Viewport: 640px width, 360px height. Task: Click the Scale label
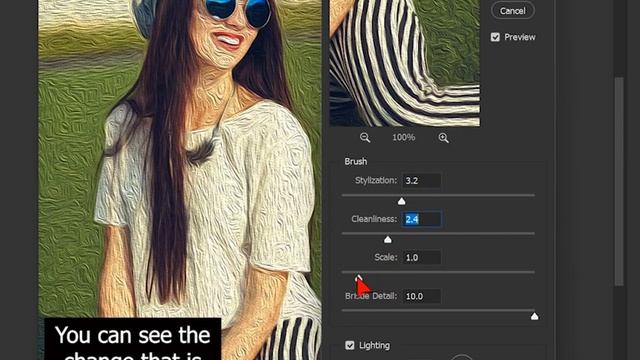click(386, 258)
